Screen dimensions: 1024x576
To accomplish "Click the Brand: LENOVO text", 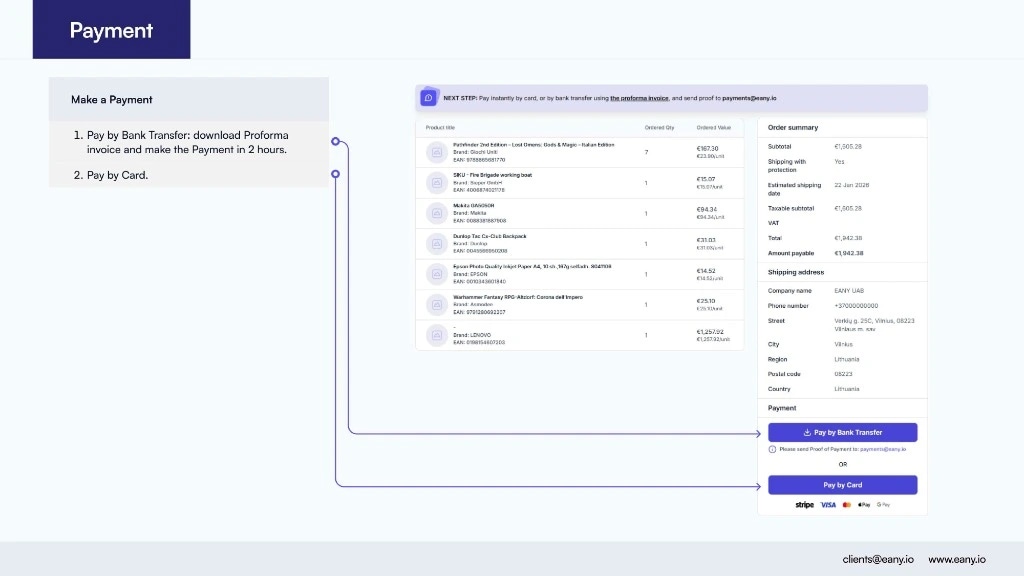I will [472, 335].
